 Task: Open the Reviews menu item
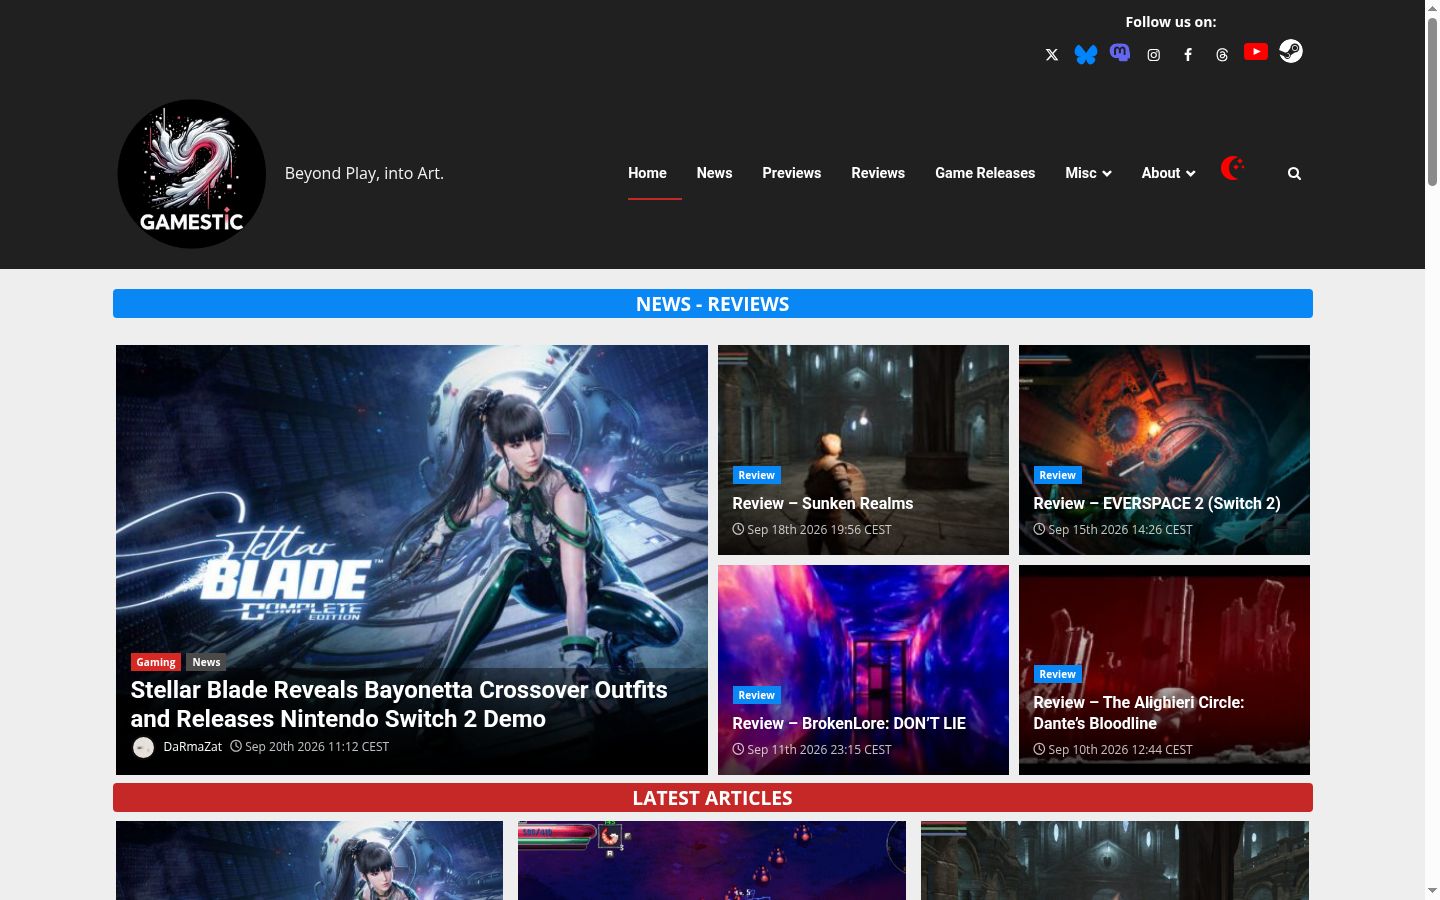pos(878,173)
